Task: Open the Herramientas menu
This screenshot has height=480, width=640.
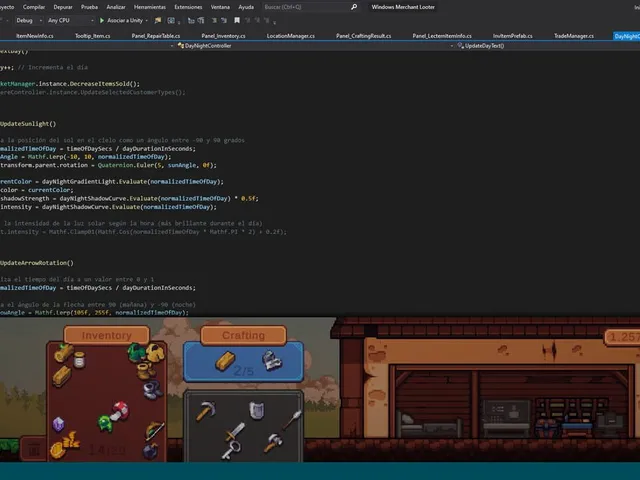Action: [x=150, y=7]
